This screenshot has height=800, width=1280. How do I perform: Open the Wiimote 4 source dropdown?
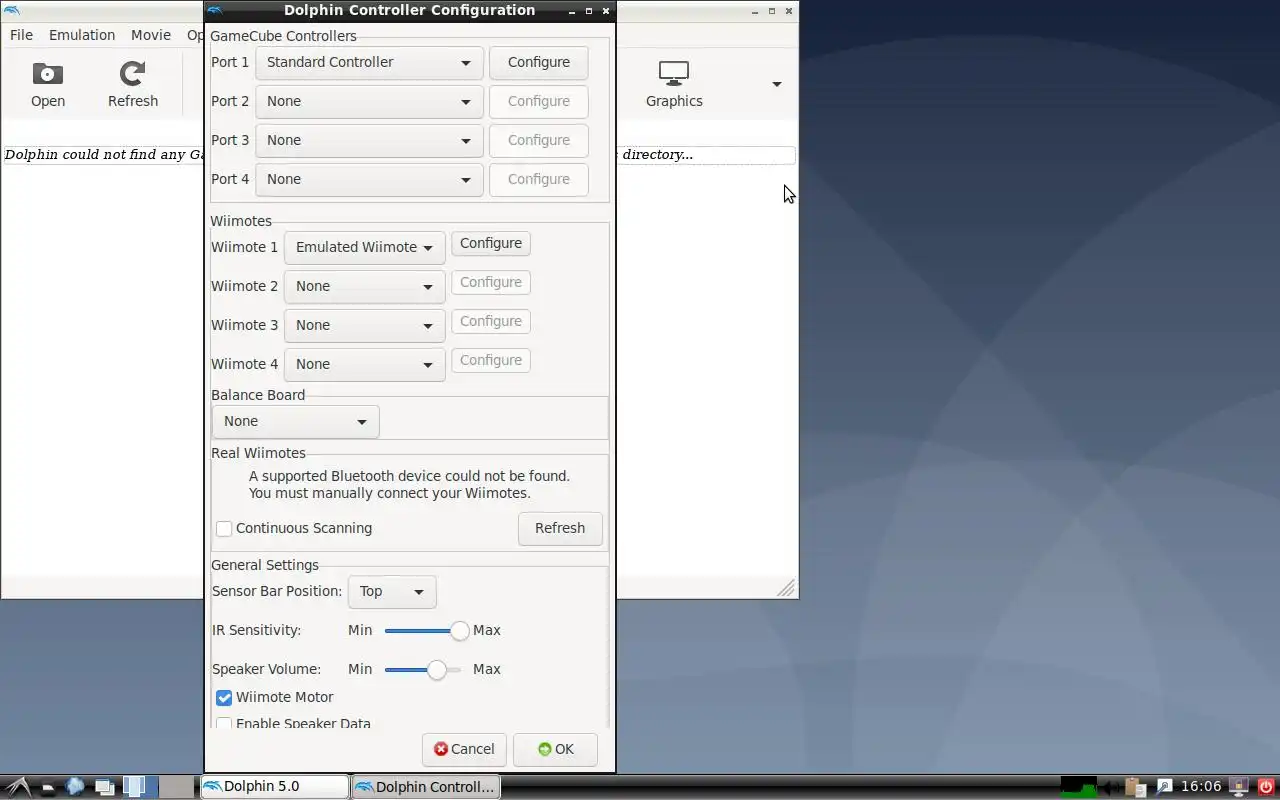coord(364,364)
